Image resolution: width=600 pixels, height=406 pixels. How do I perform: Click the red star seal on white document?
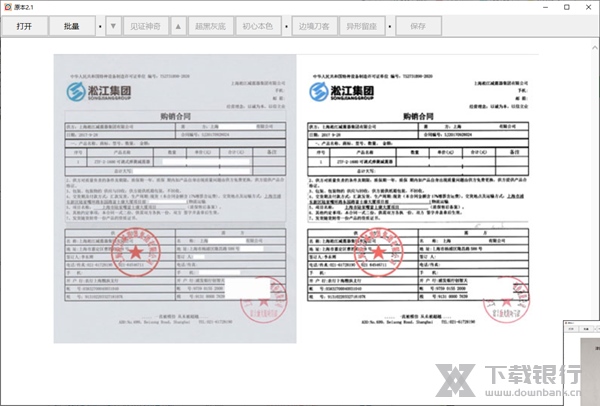378,252
